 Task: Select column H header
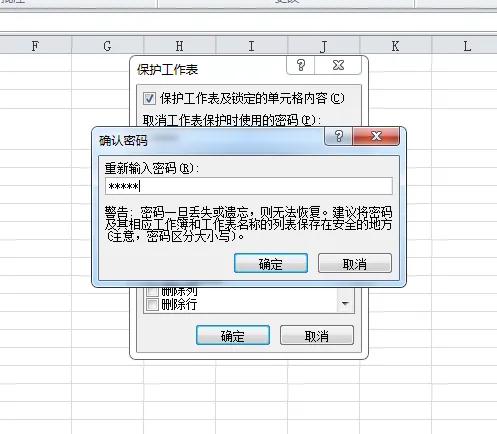pos(180,46)
